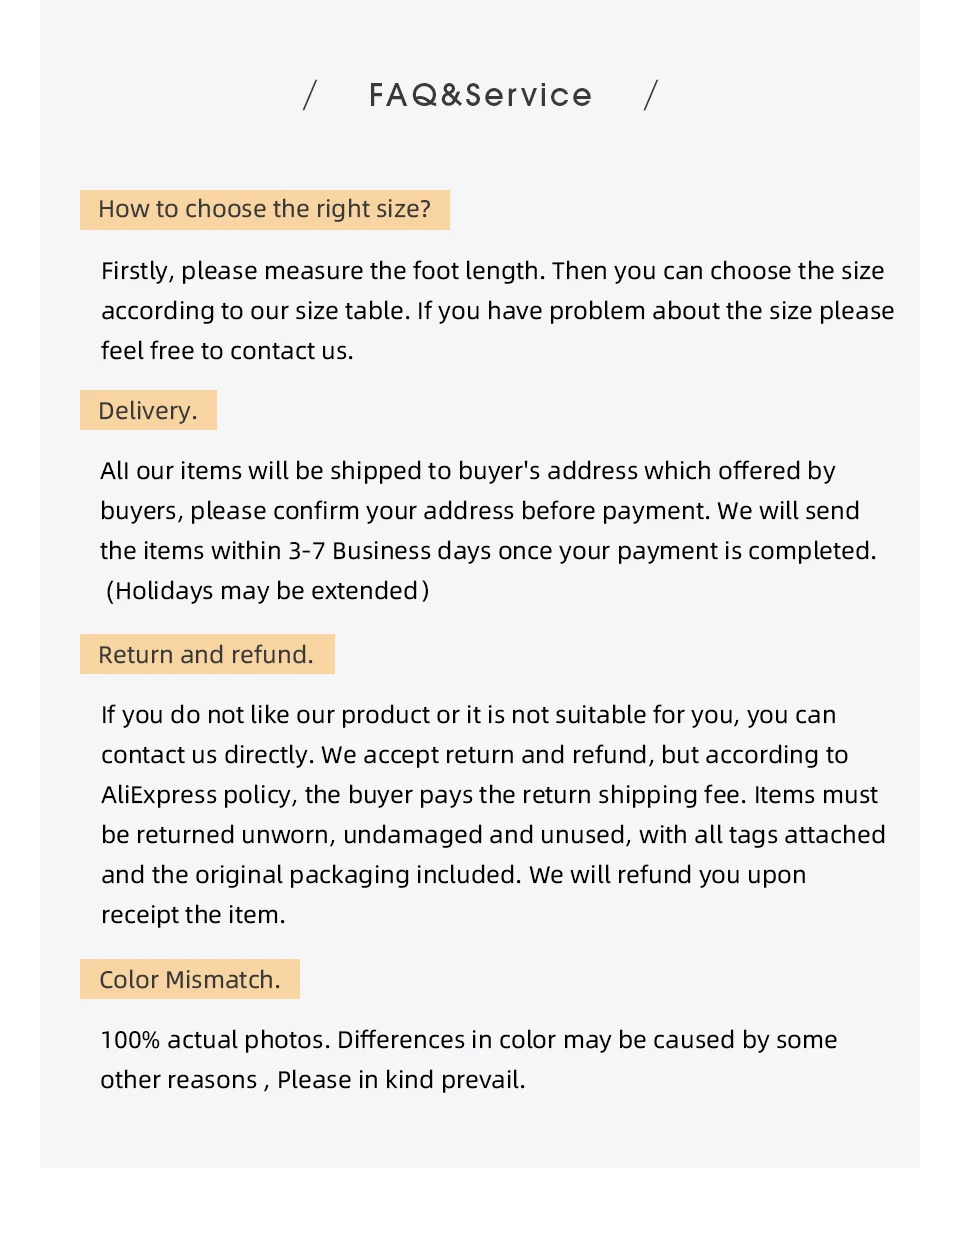Click '(Holidays may be extended)' note
This screenshot has height=1248, width=960.
click(267, 591)
